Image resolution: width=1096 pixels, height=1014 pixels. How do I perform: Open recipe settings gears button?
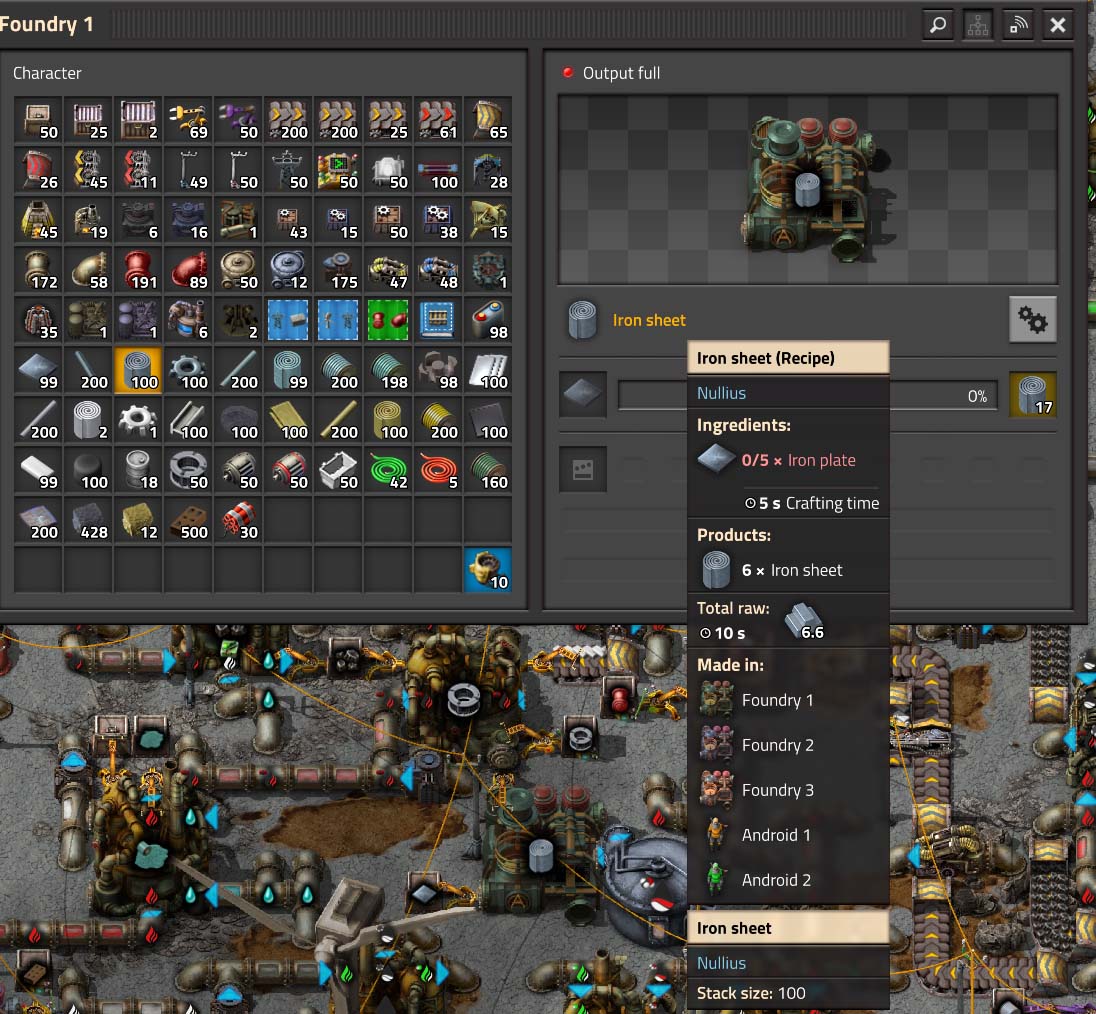[1032, 319]
